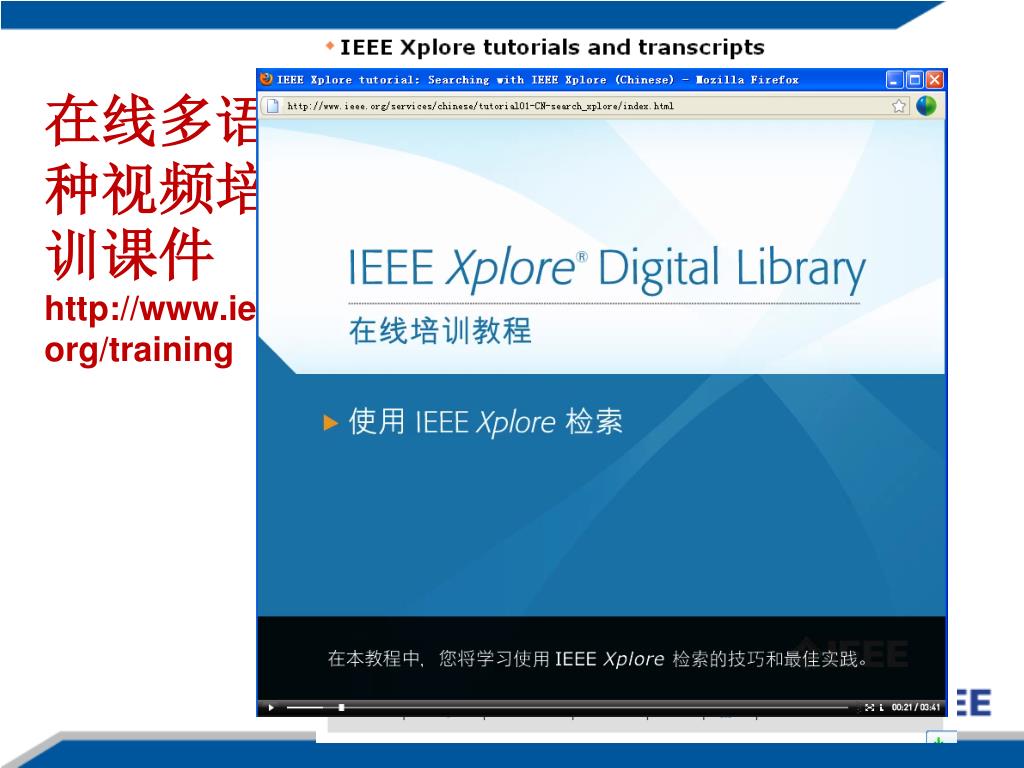
Task: Move the video progress slider handle
Action: (x=341, y=707)
